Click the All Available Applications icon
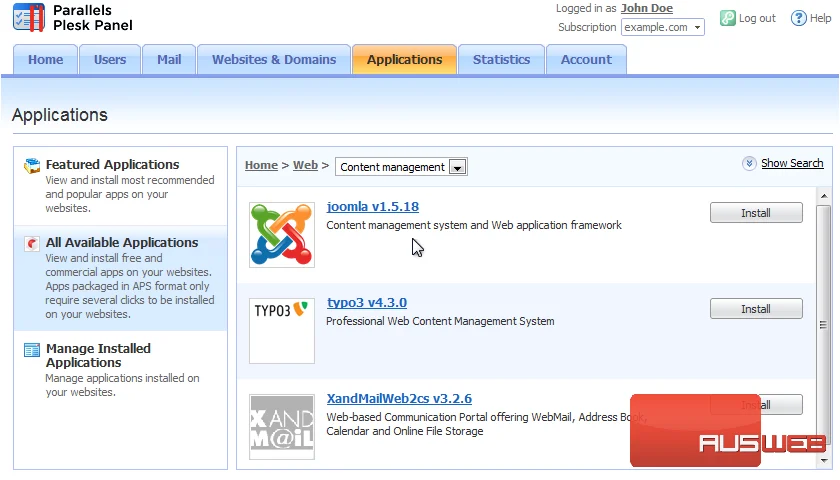Viewport: 840px width, 480px height. pos(32,244)
